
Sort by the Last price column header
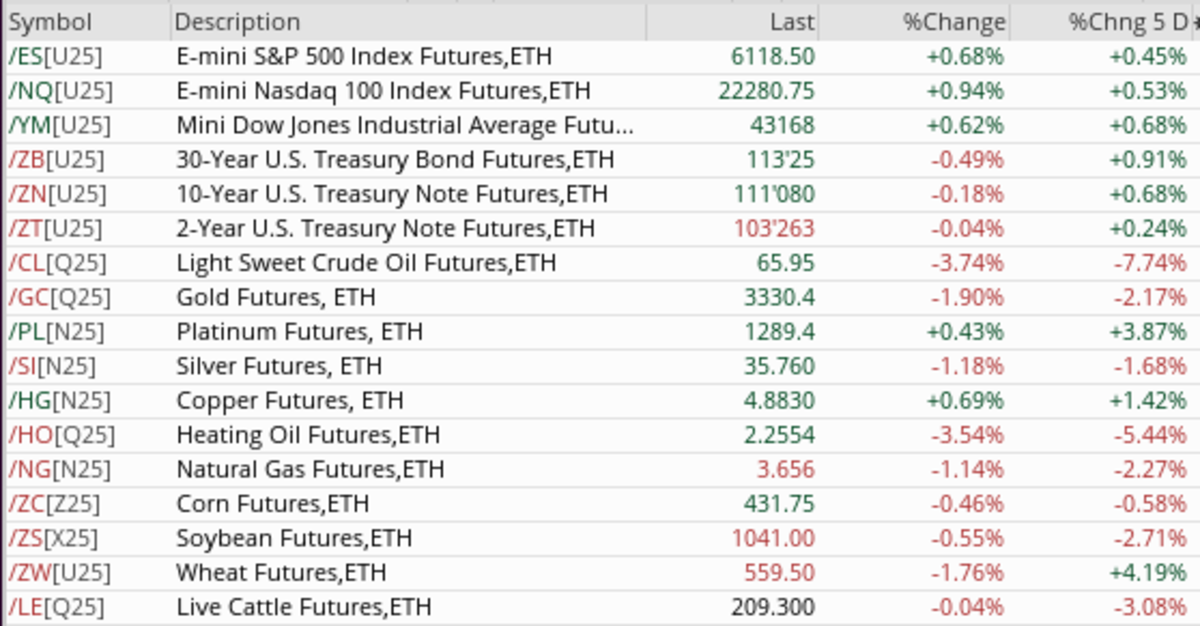792,22
